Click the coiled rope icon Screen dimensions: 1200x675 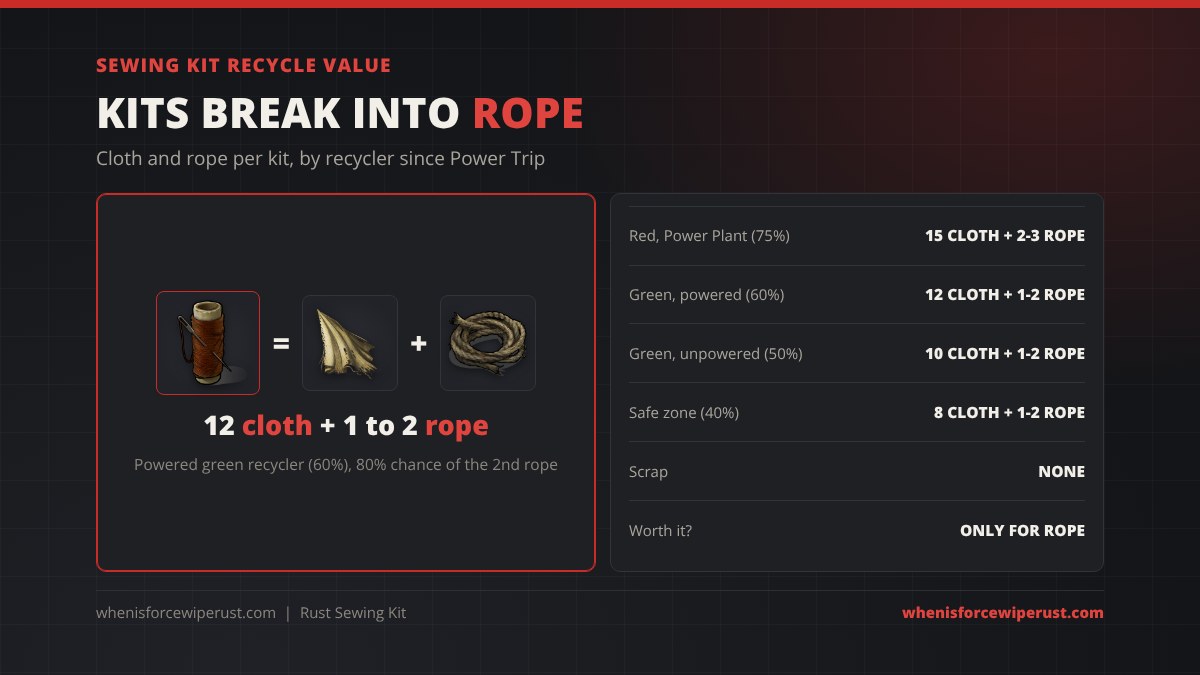point(488,343)
